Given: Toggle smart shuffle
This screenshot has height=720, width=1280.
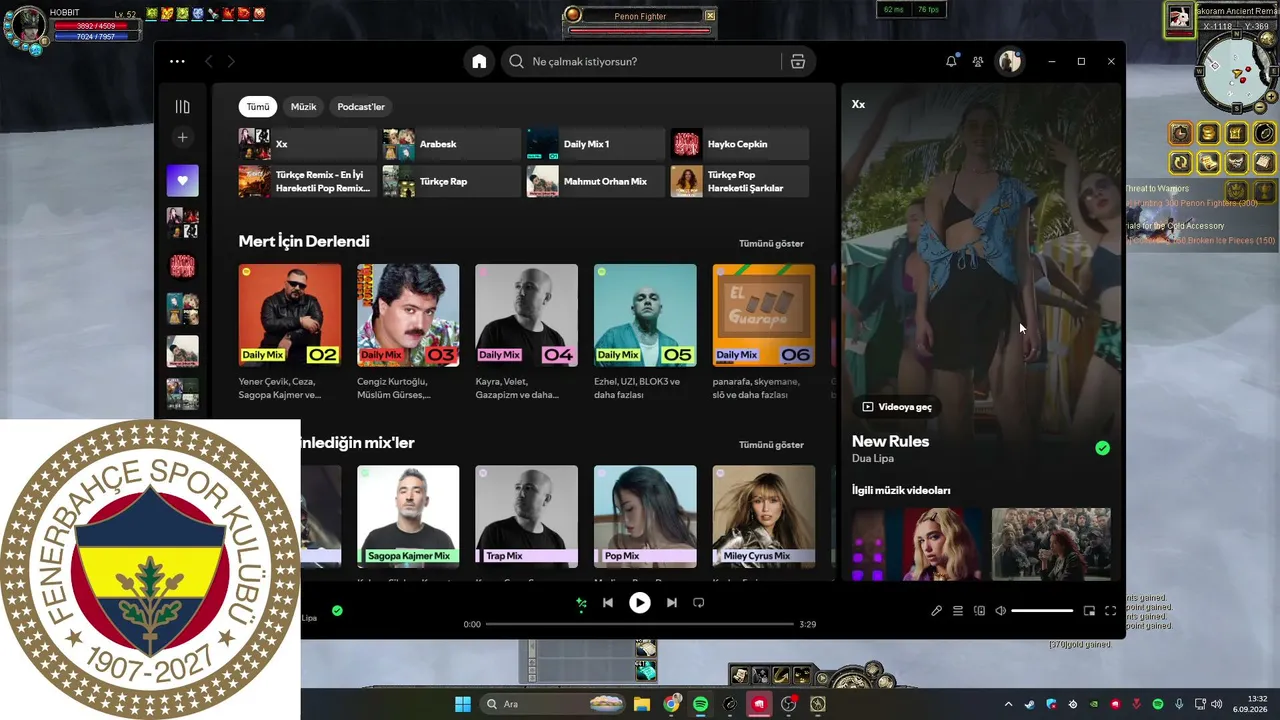Looking at the screenshot, I should (581, 603).
